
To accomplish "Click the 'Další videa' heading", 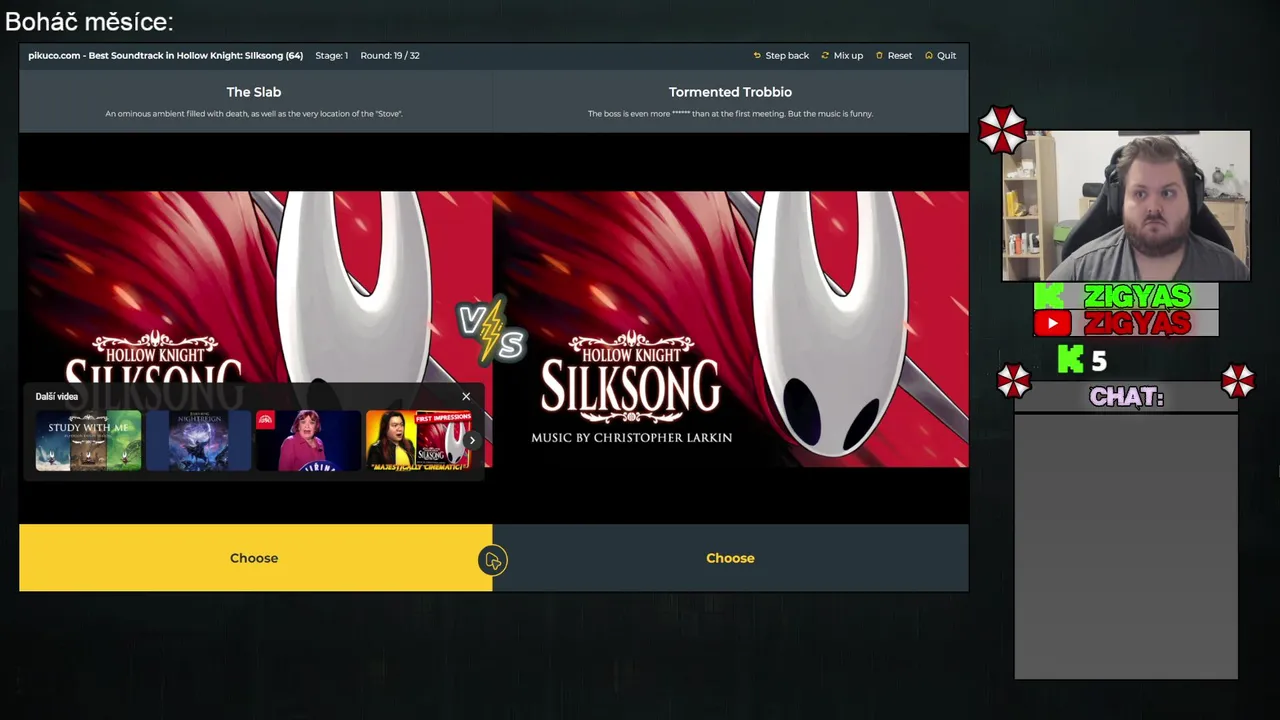I will (57, 397).
